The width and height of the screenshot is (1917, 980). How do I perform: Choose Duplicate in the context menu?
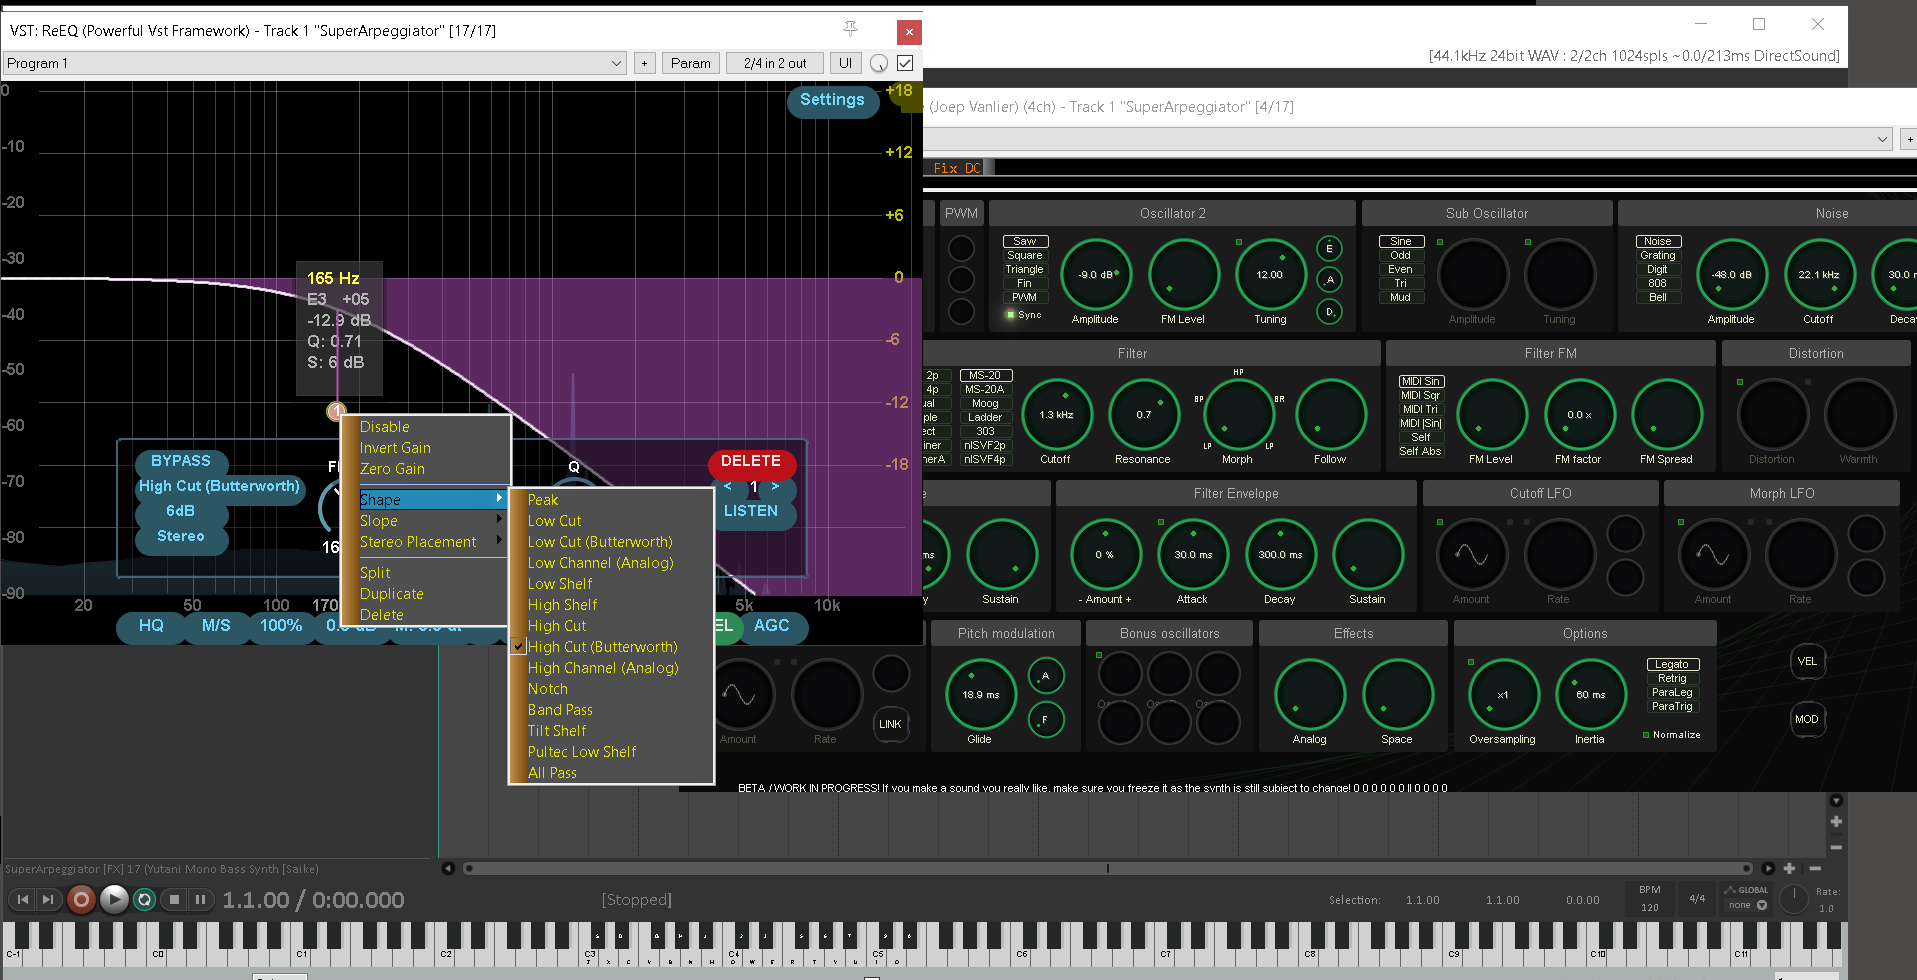point(392,594)
